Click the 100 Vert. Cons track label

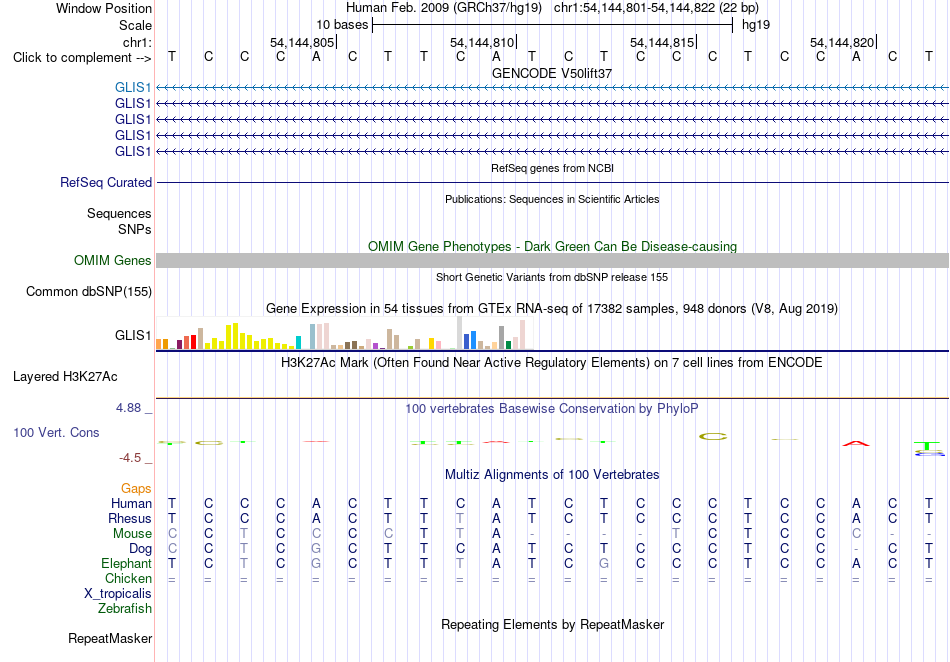pos(56,432)
